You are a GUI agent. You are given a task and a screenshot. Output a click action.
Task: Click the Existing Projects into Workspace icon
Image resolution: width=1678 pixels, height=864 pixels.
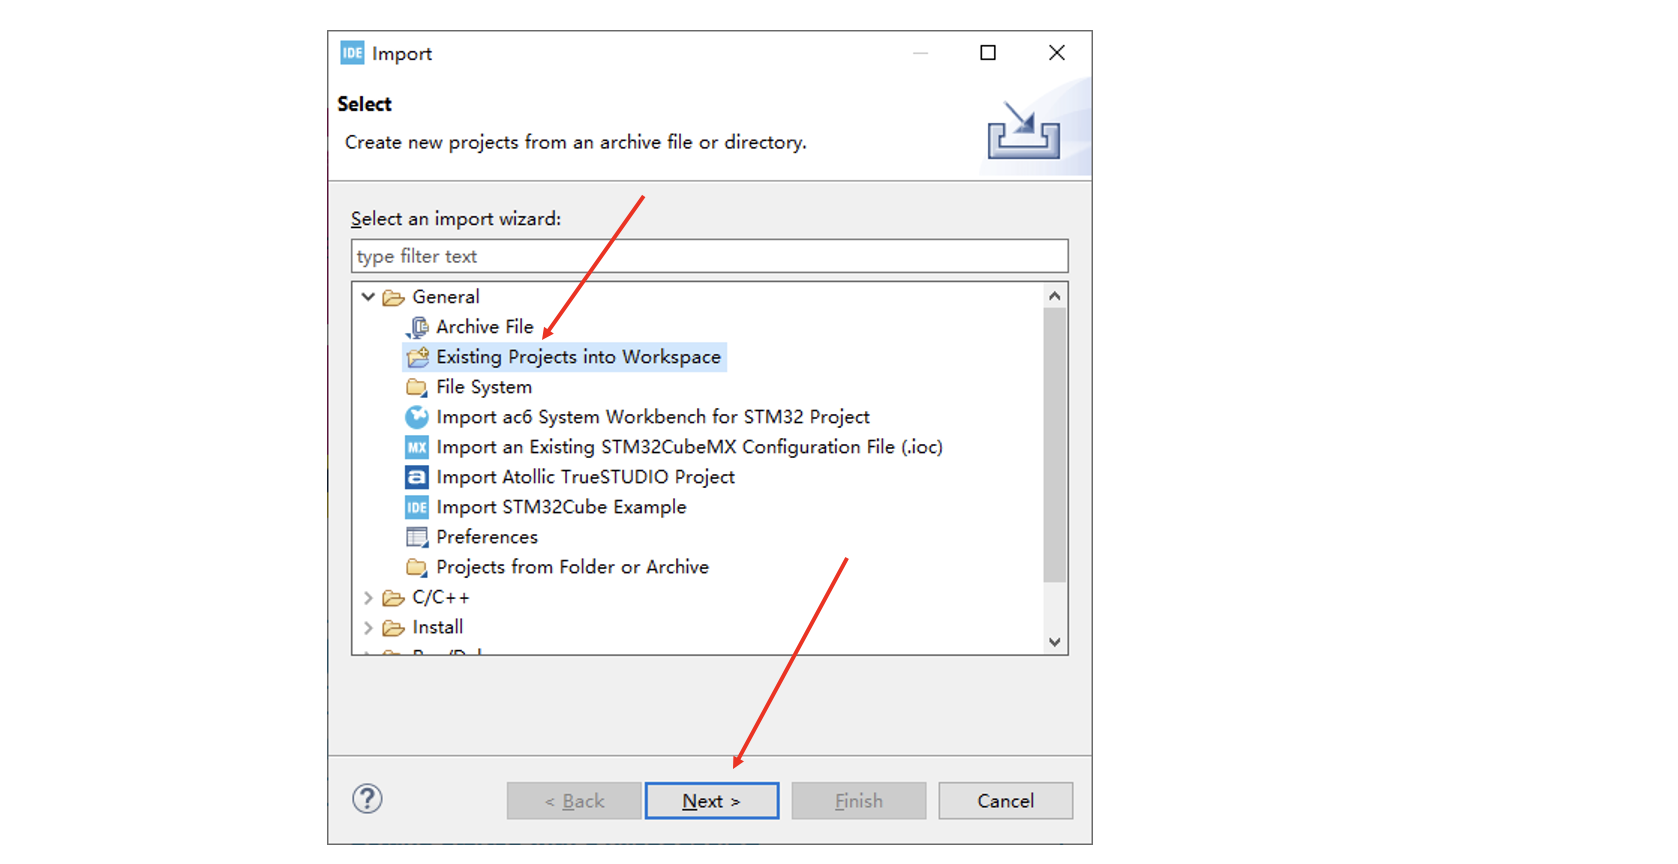pyautogui.click(x=417, y=357)
